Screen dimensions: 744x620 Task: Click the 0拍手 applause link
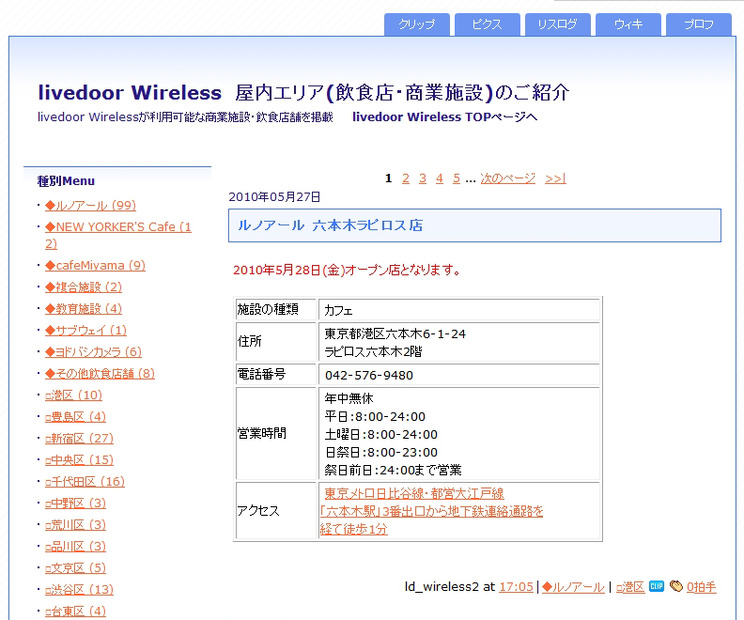tap(701, 587)
